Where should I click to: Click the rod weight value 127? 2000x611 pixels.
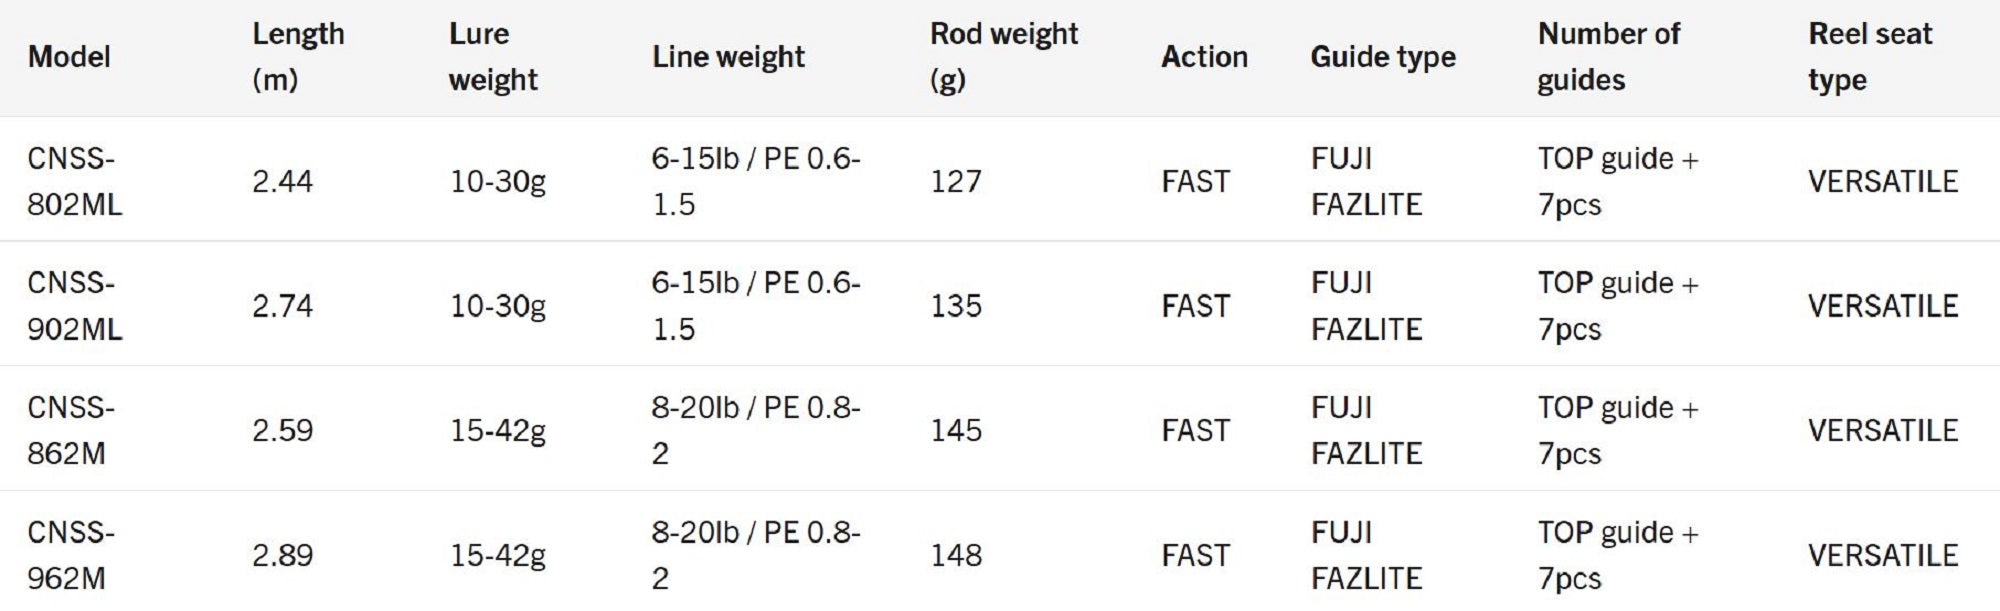[956, 181]
